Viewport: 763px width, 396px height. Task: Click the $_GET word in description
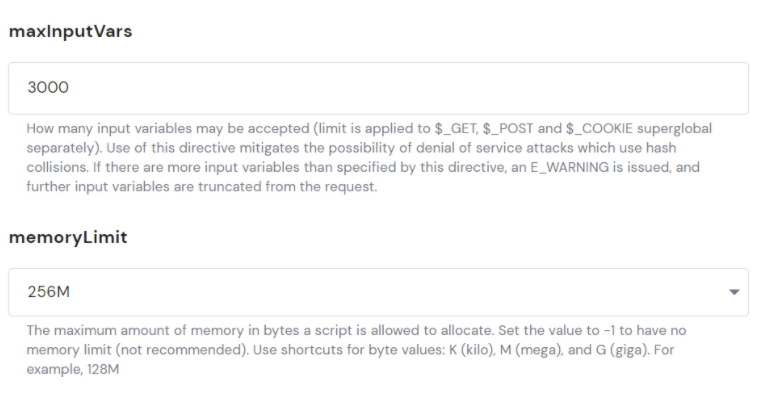tap(455, 128)
